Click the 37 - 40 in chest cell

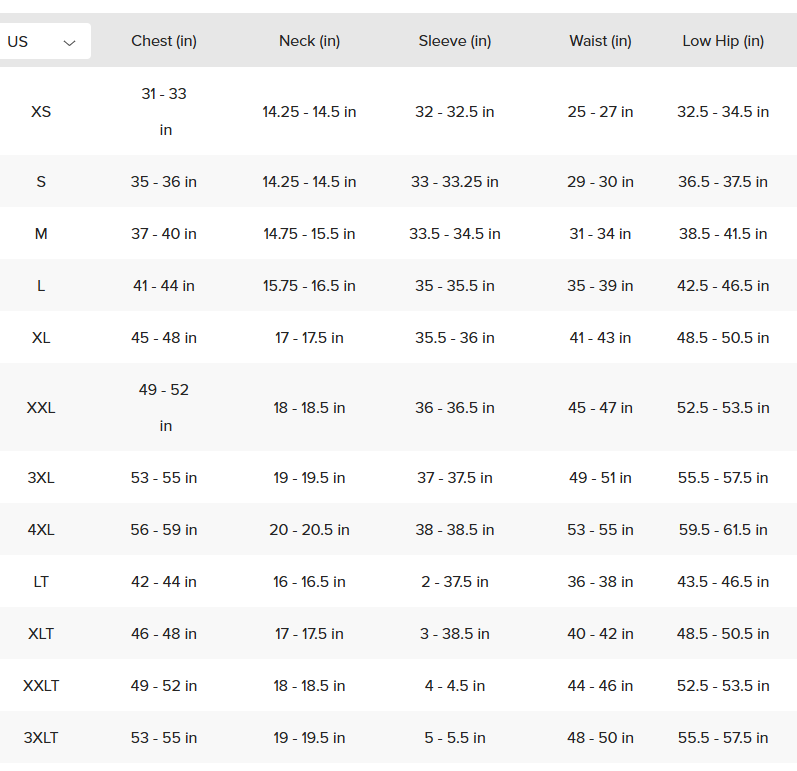(164, 234)
